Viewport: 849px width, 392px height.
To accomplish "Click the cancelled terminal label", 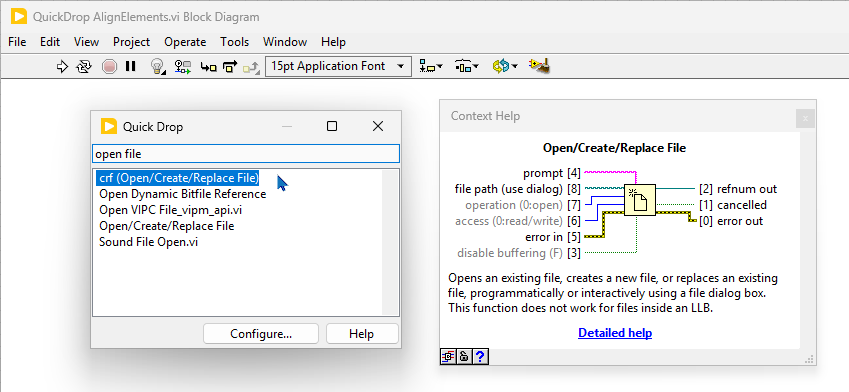I will 733,205.
